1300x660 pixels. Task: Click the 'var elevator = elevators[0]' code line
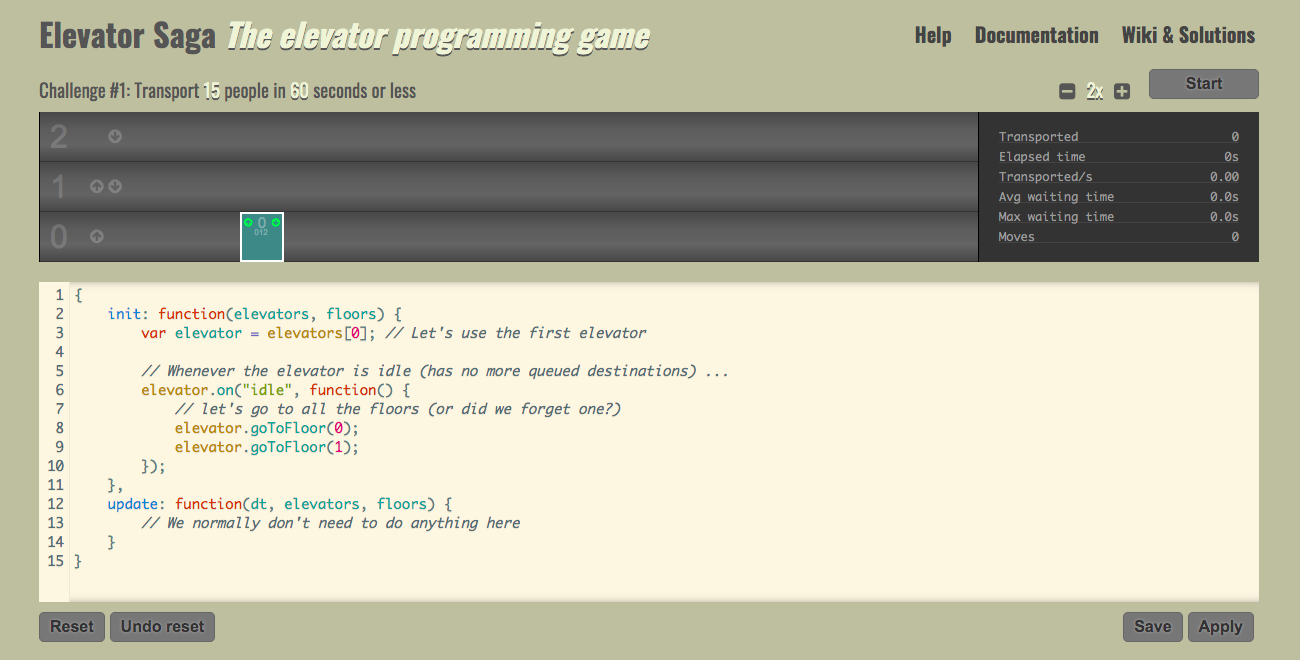pyautogui.click(x=258, y=333)
